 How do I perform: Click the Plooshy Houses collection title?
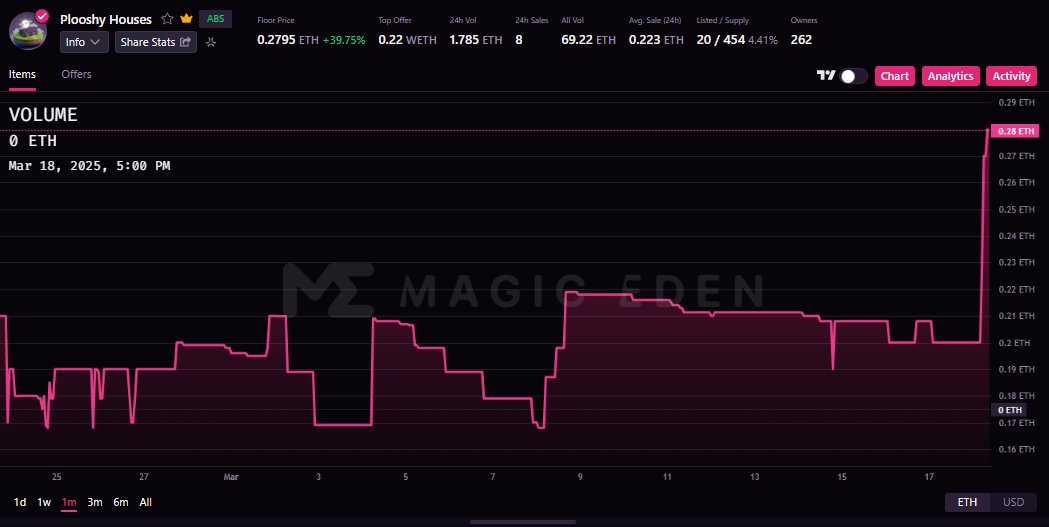(x=106, y=19)
